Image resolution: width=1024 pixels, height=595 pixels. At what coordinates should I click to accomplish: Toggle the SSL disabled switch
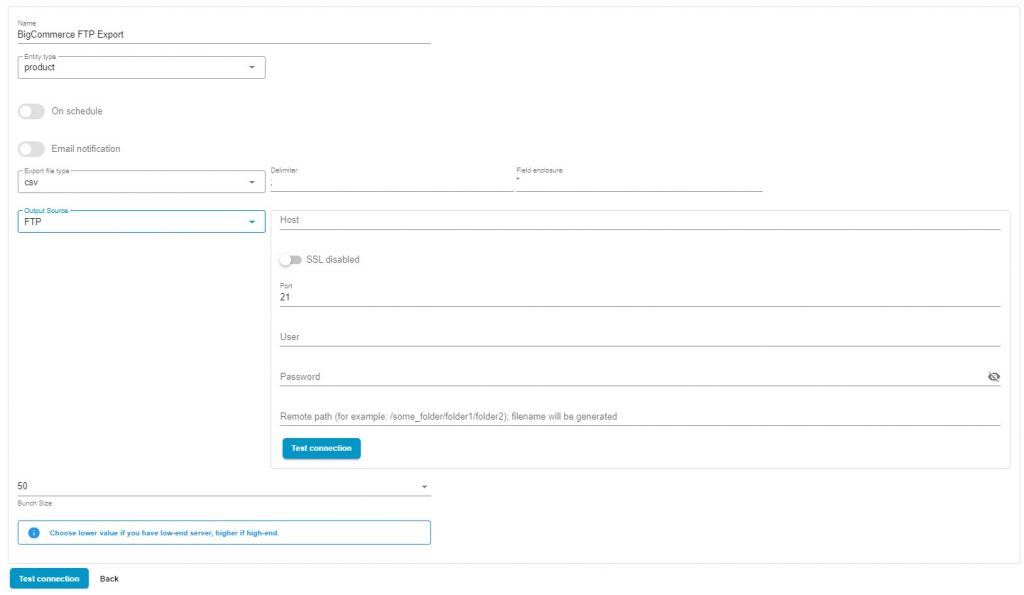[x=291, y=259]
